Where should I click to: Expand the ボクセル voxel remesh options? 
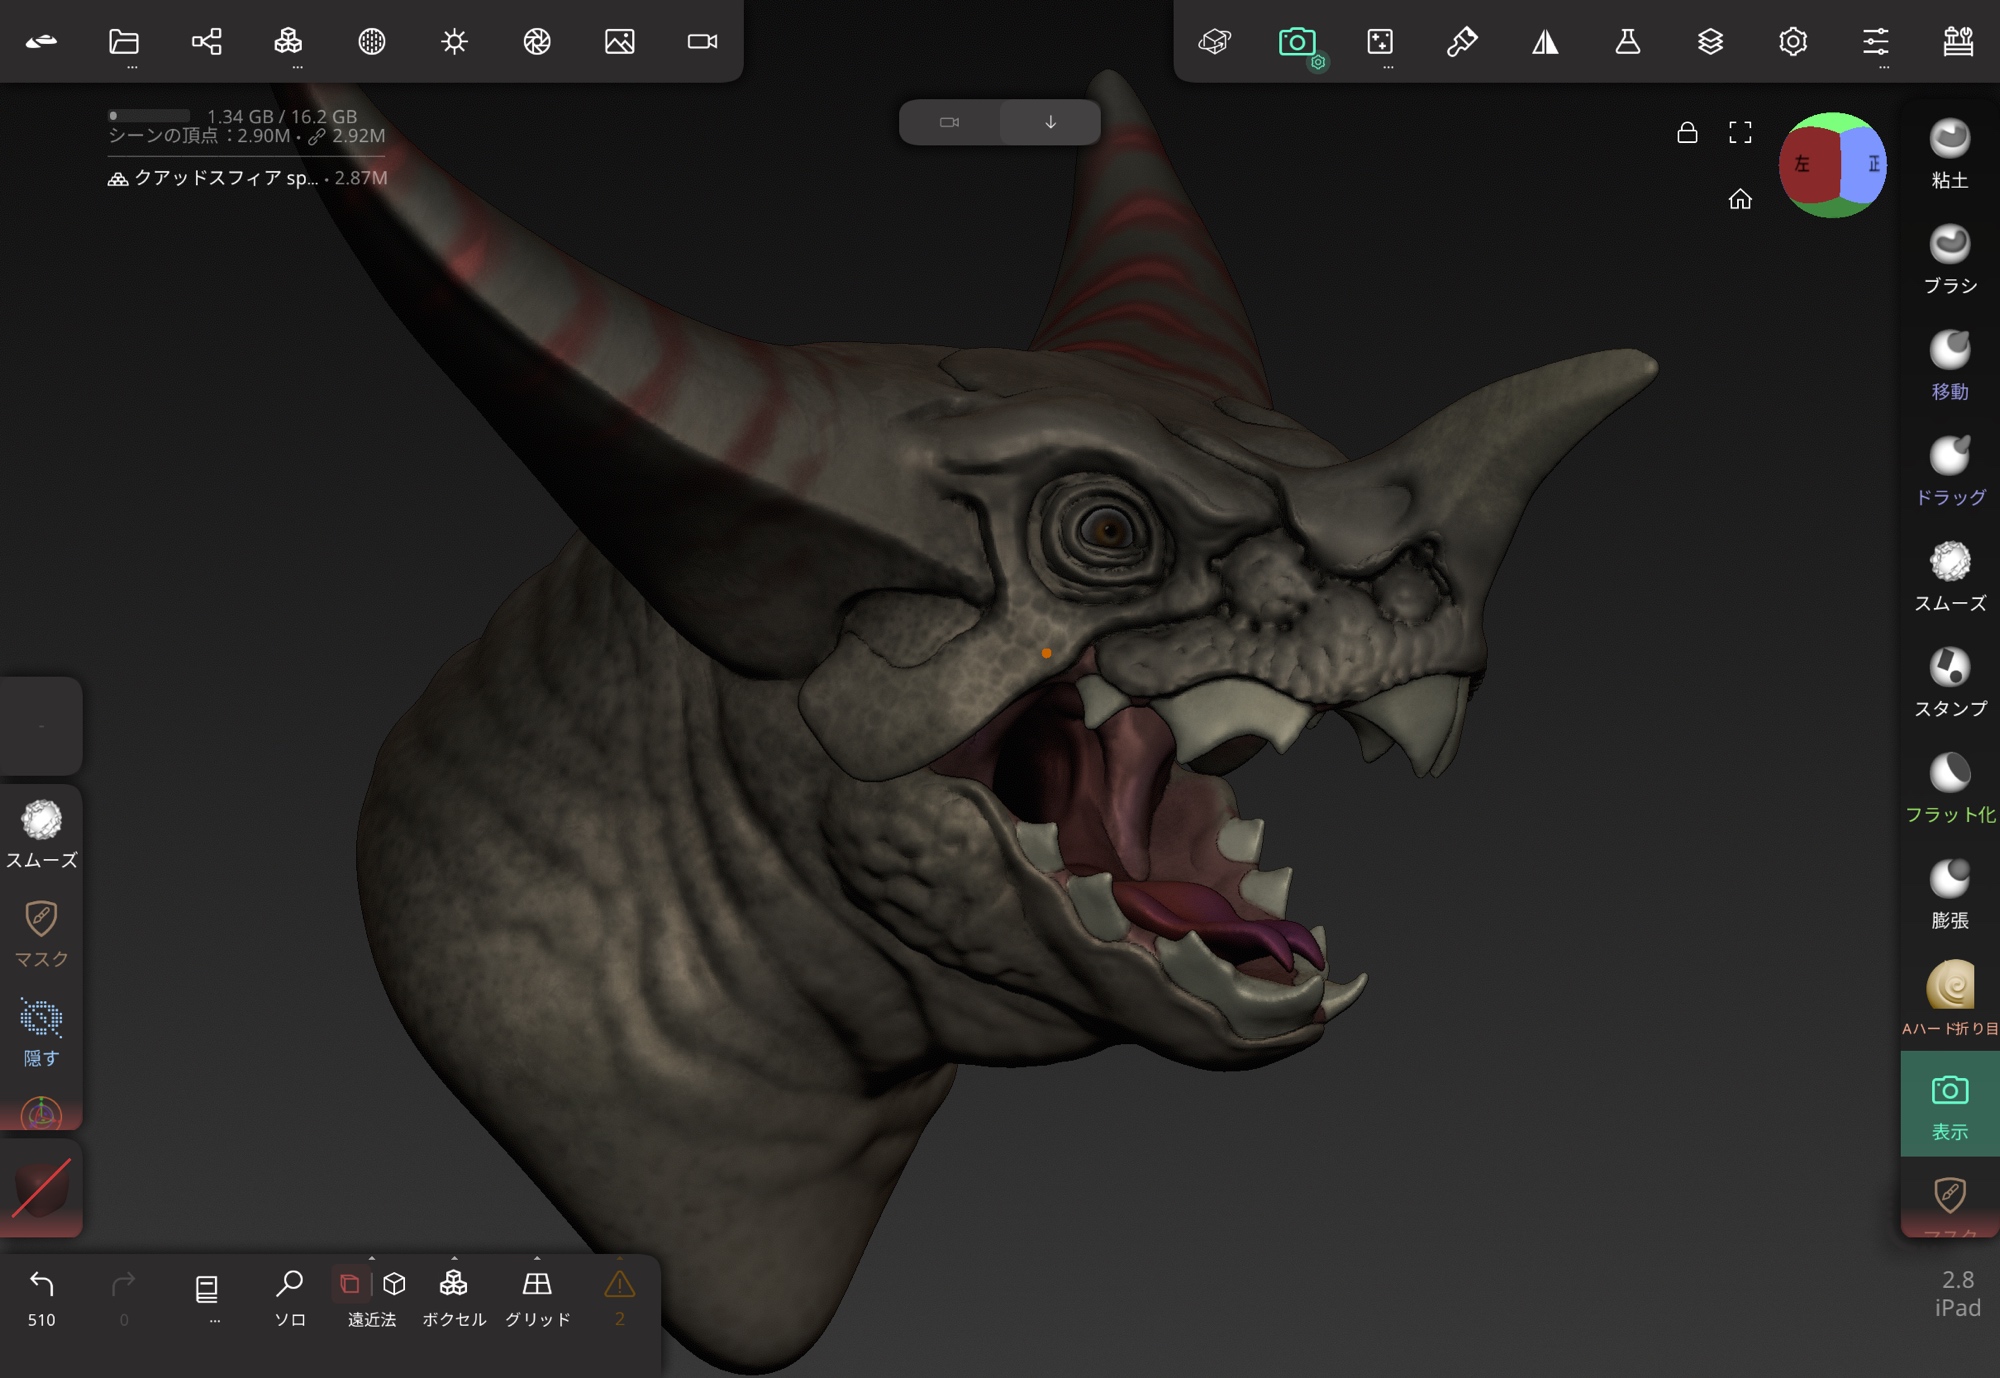(454, 1258)
